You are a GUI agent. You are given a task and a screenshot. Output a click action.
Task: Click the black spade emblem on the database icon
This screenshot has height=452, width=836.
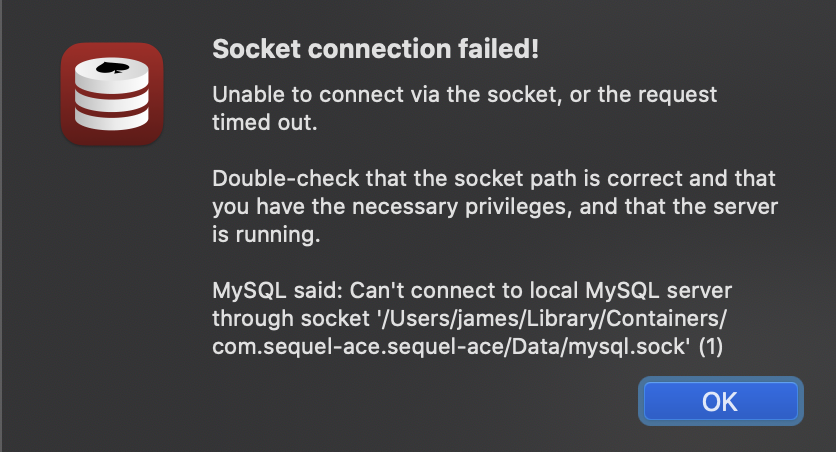point(112,68)
